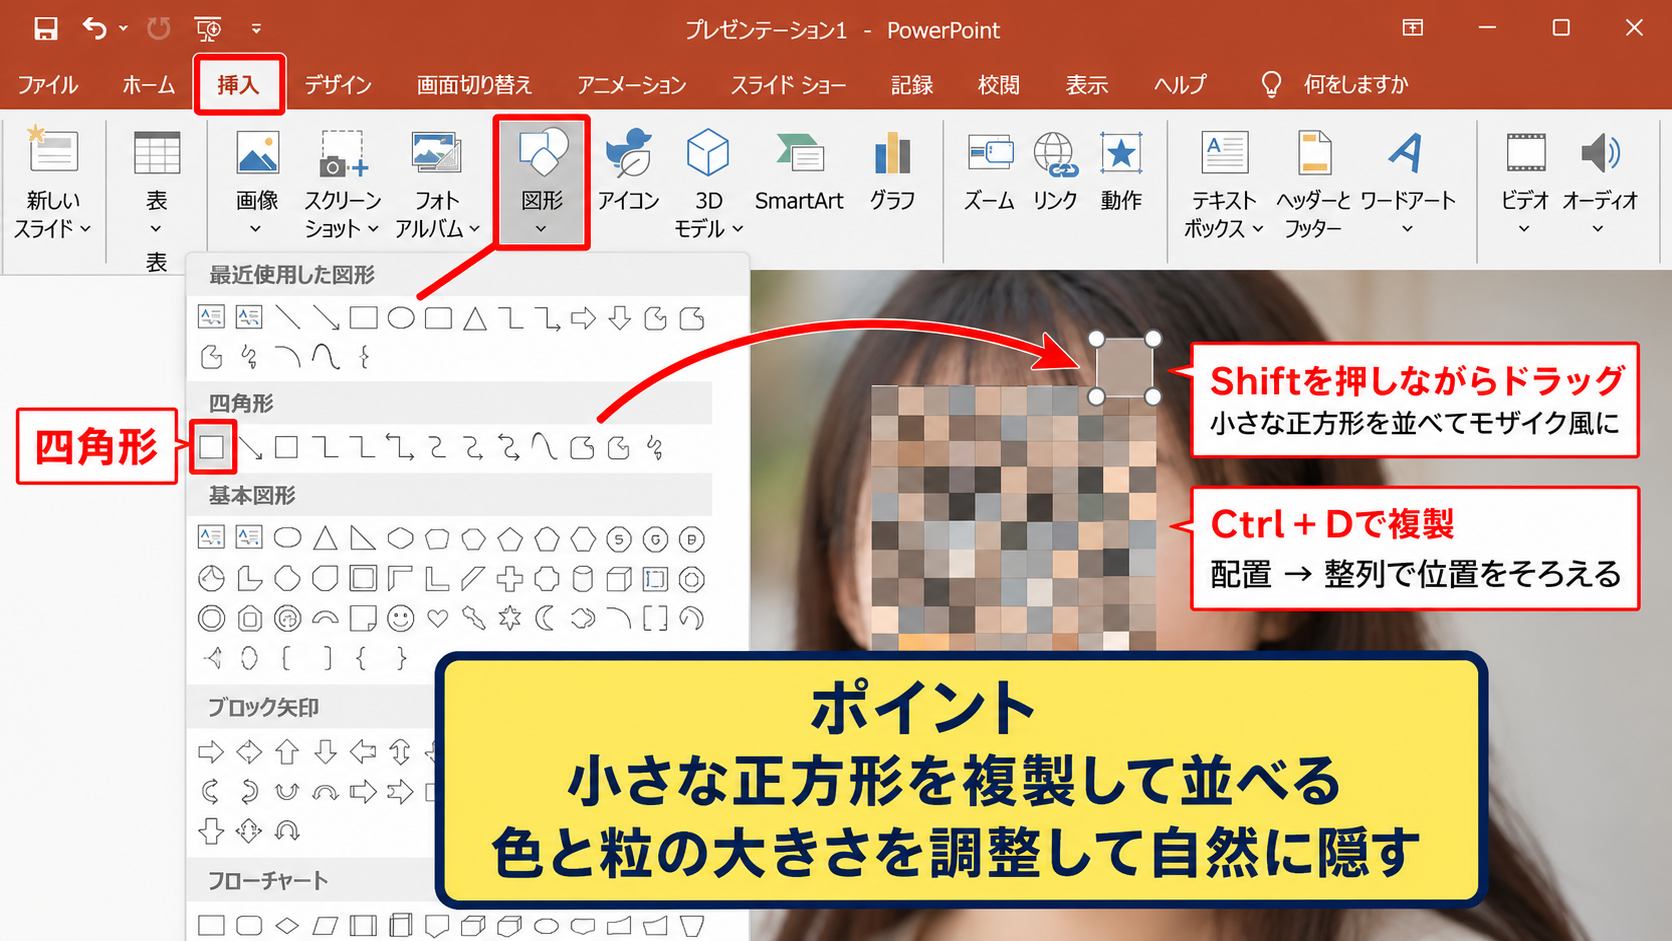Viewport: 1672px width, 941px height.
Task: Click the ズーム zoom tool
Action: (x=990, y=172)
